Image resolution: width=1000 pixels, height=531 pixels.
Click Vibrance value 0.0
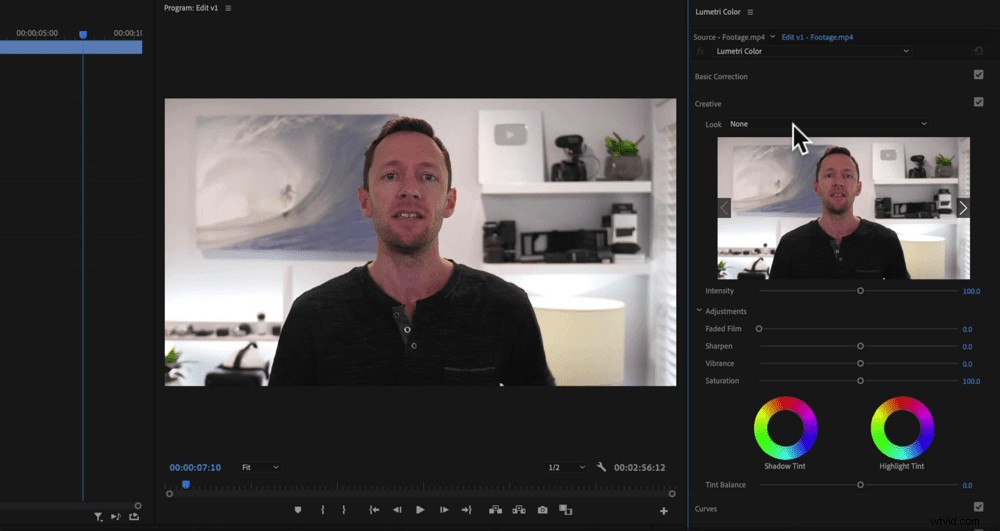pos(967,364)
